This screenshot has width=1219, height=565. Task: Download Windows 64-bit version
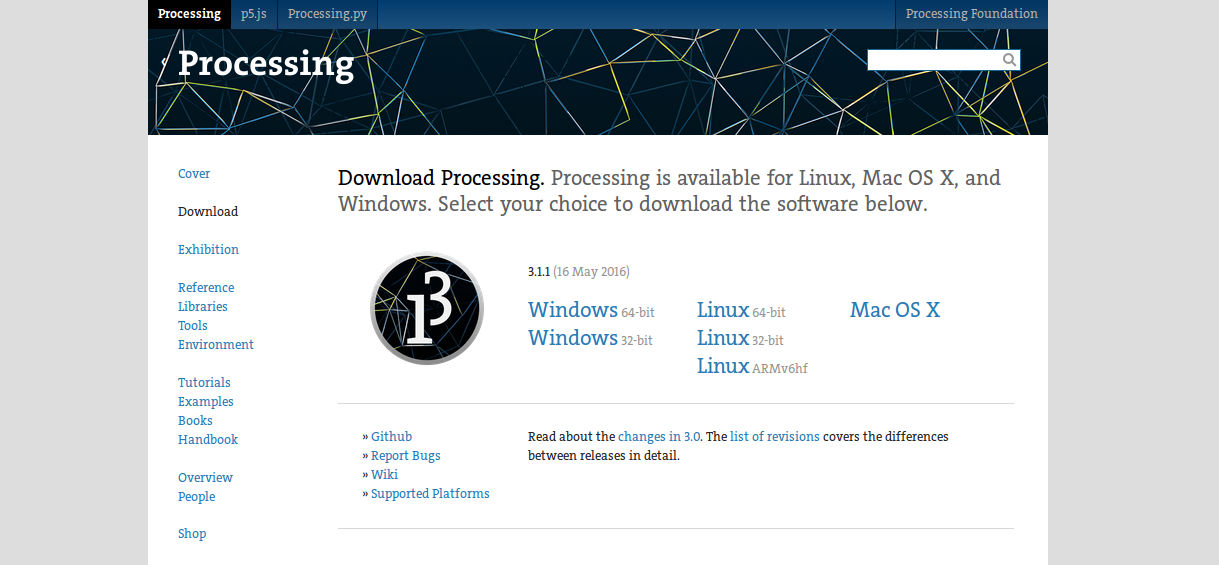(x=591, y=310)
